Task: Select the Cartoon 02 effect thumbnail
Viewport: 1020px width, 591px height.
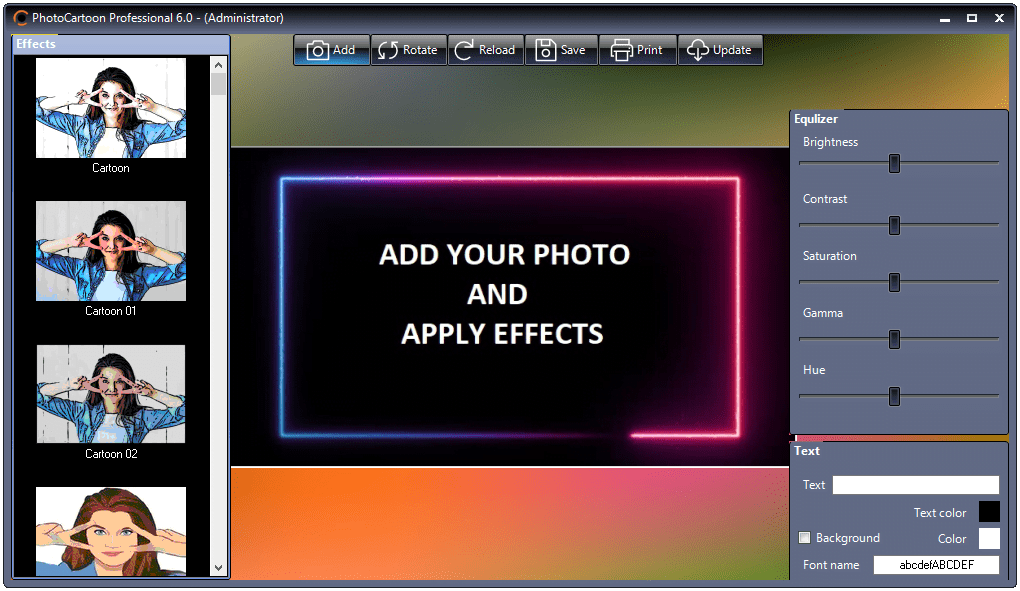Action: click(111, 394)
